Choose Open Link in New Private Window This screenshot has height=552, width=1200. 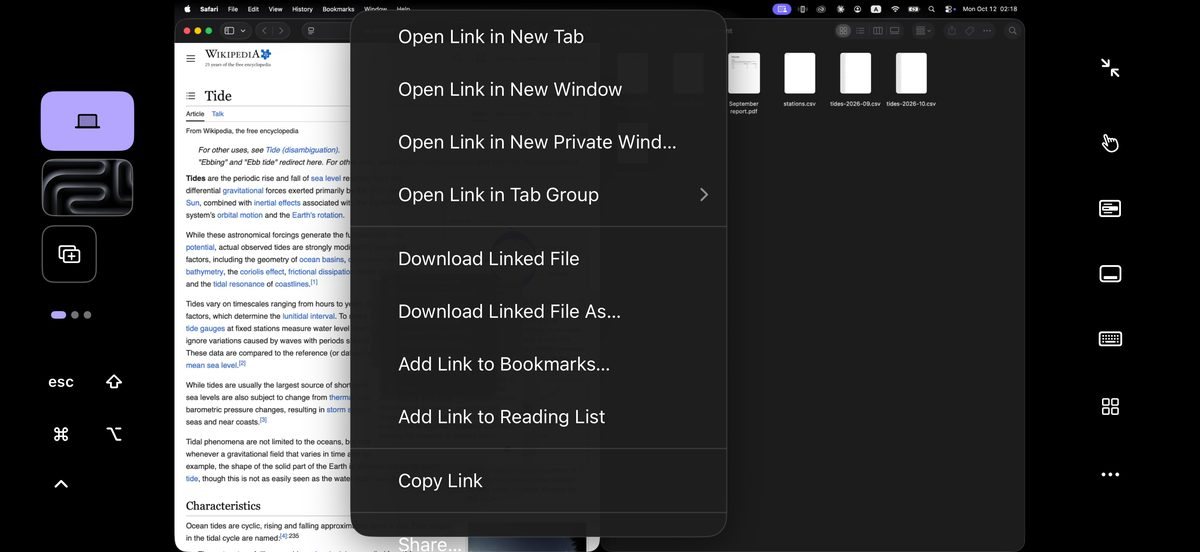click(x=538, y=142)
